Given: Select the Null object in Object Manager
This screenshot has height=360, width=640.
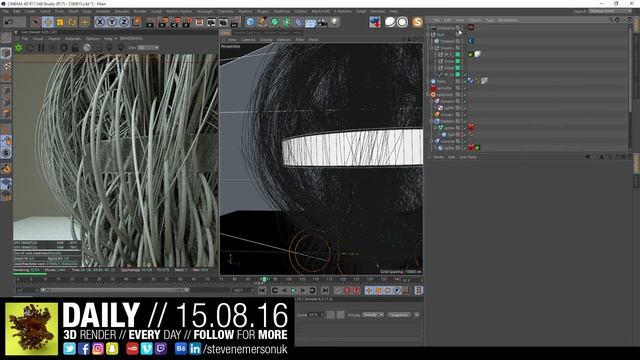Looking at the screenshot, I should [441, 35].
